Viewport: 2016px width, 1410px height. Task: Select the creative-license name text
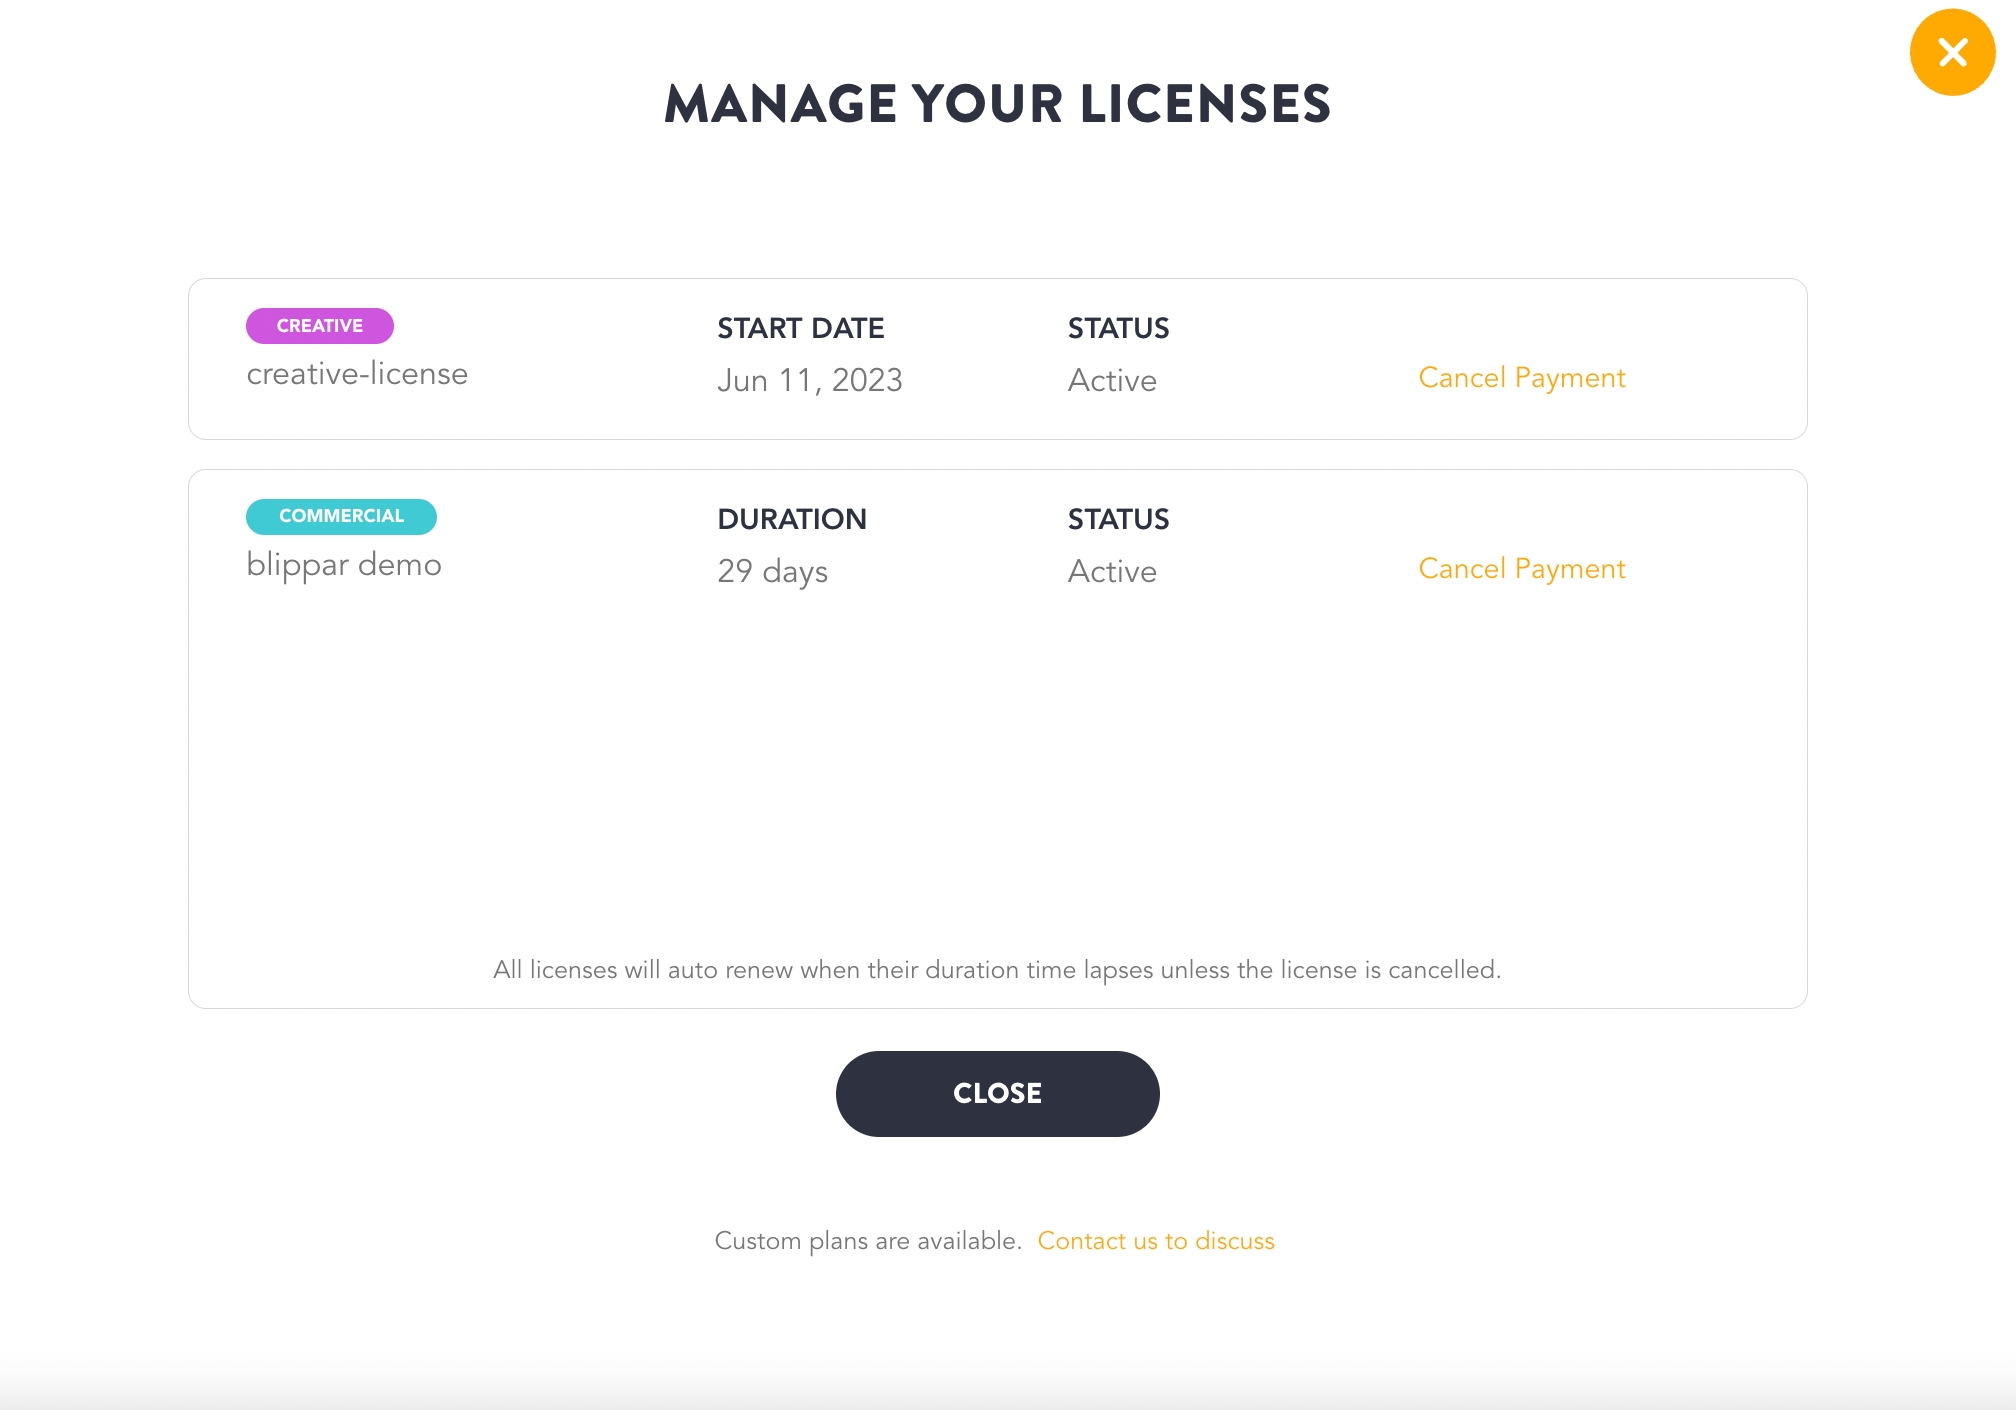click(x=357, y=374)
